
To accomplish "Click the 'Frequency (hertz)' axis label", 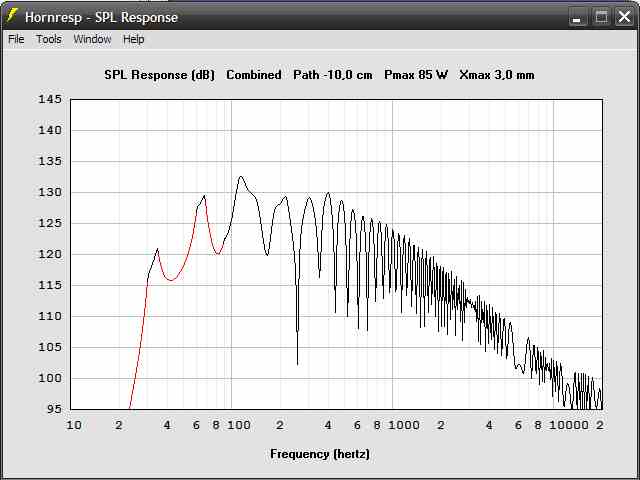I will click(x=320, y=454).
